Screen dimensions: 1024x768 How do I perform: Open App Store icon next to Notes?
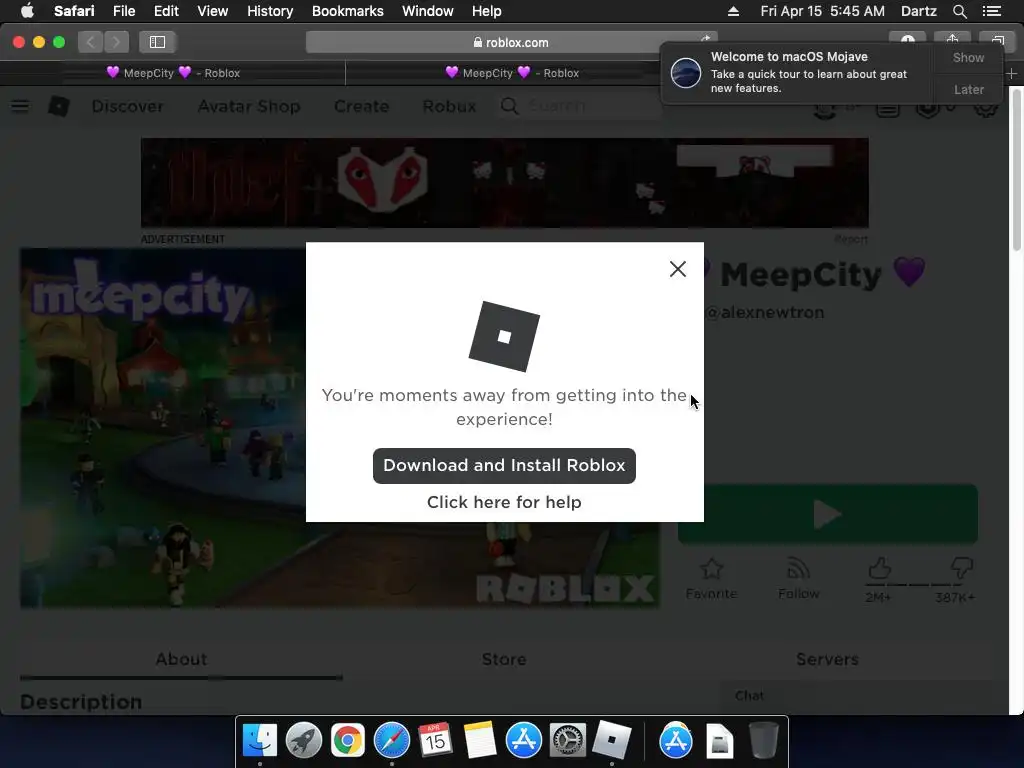click(523, 741)
